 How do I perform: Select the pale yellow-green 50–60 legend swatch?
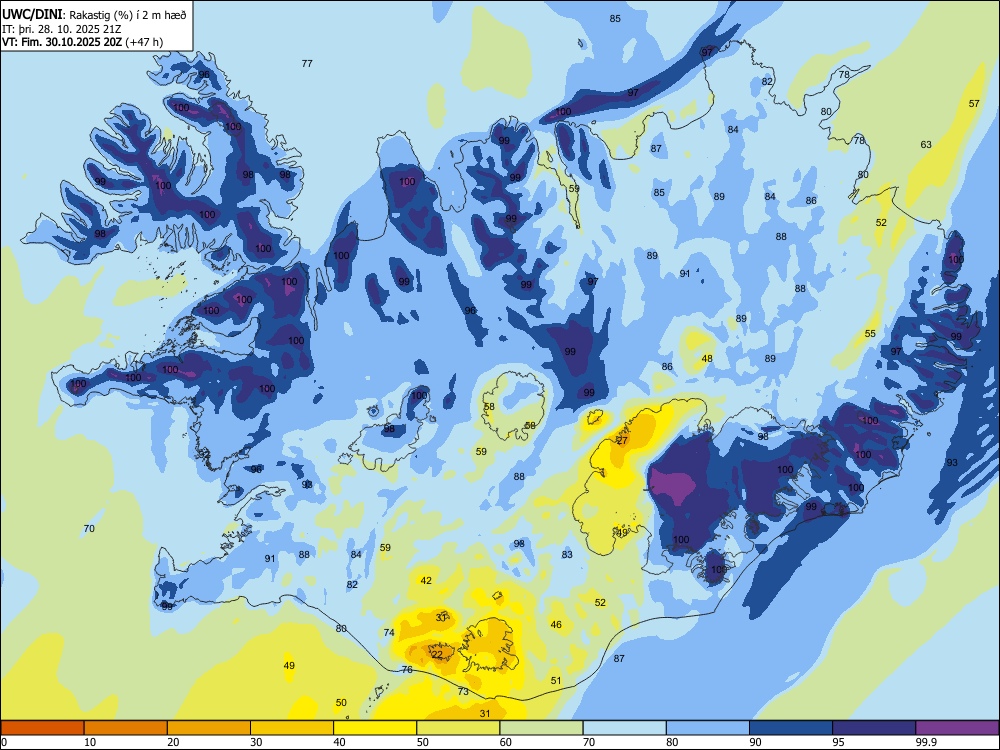458,728
